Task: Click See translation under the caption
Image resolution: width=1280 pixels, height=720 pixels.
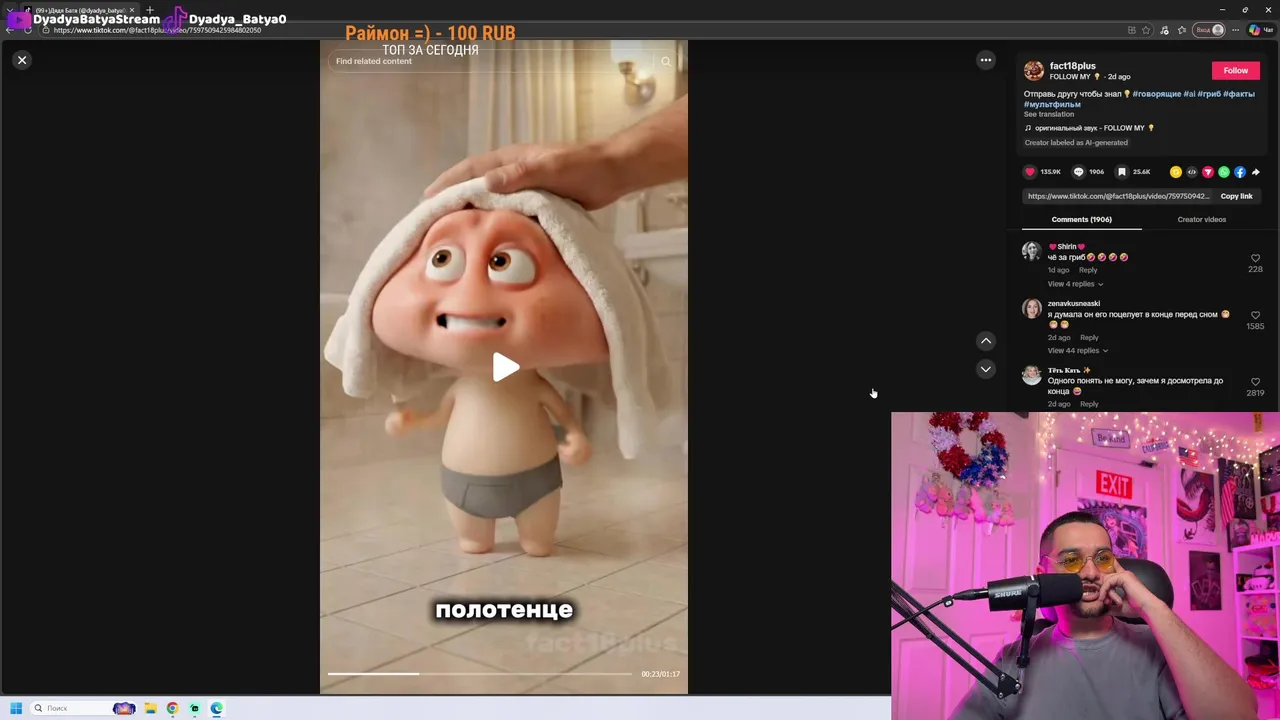Action: pyautogui.click(x=1048, y=114)
